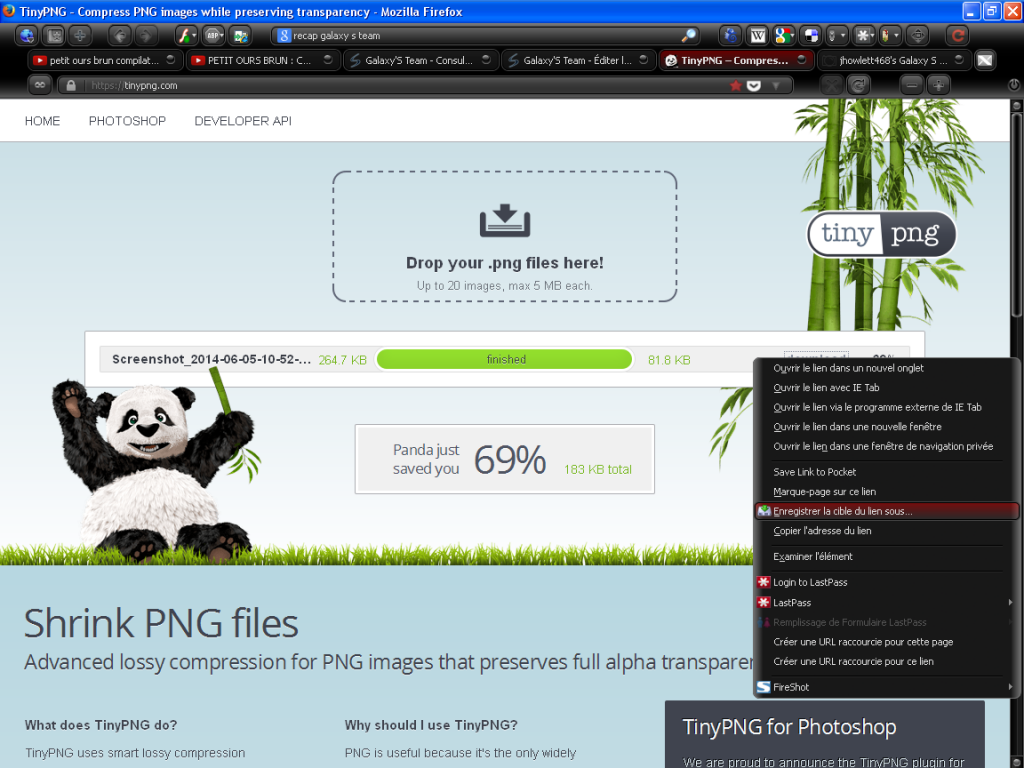Viewport: 1024px width, 768px height.
Task: Click the infinity icon left of address bar
Action: 40,85
